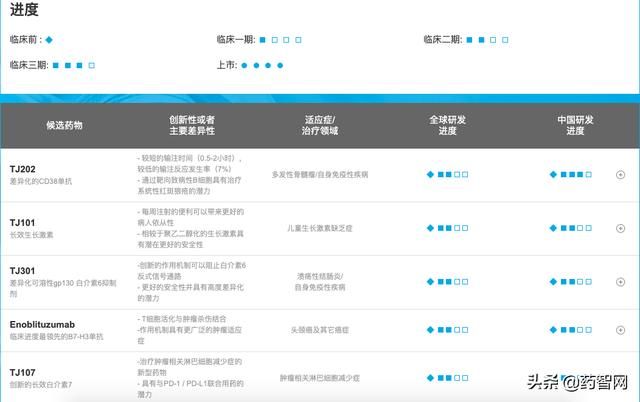This screenshot has width=640, height=402.
Task: Click the 长效生长激素 subtitle
Action: tap(31, 235)
